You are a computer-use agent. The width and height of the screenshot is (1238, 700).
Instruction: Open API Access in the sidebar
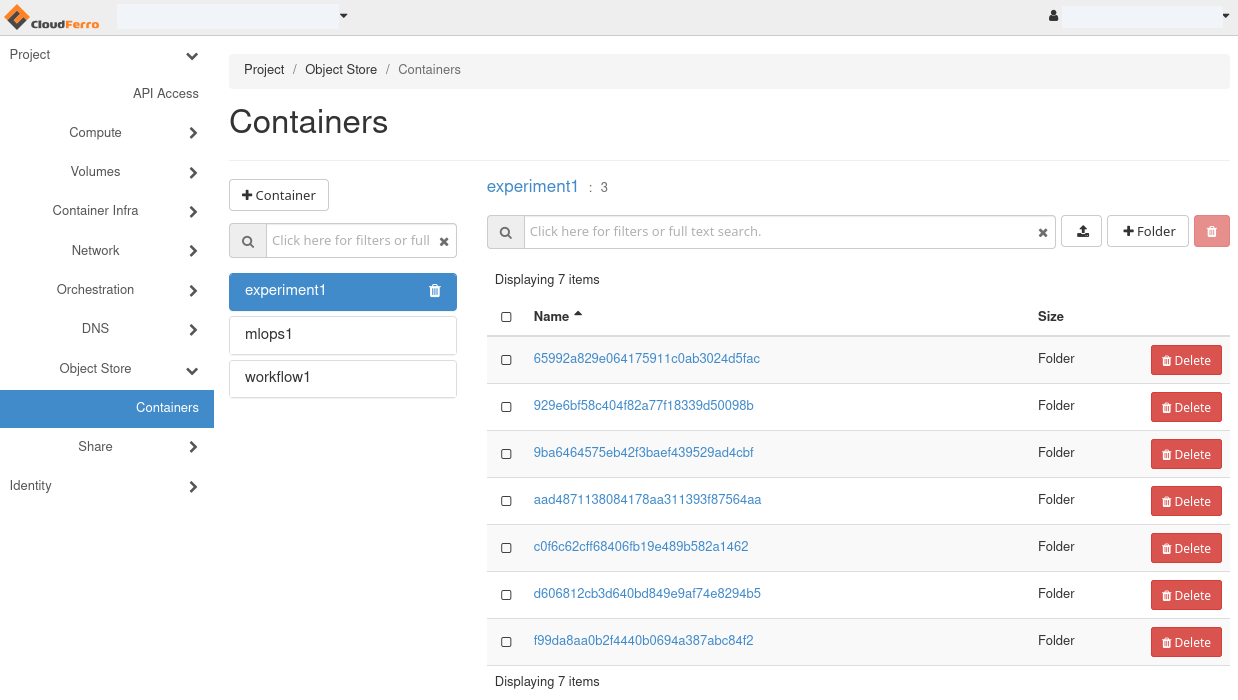166,93
